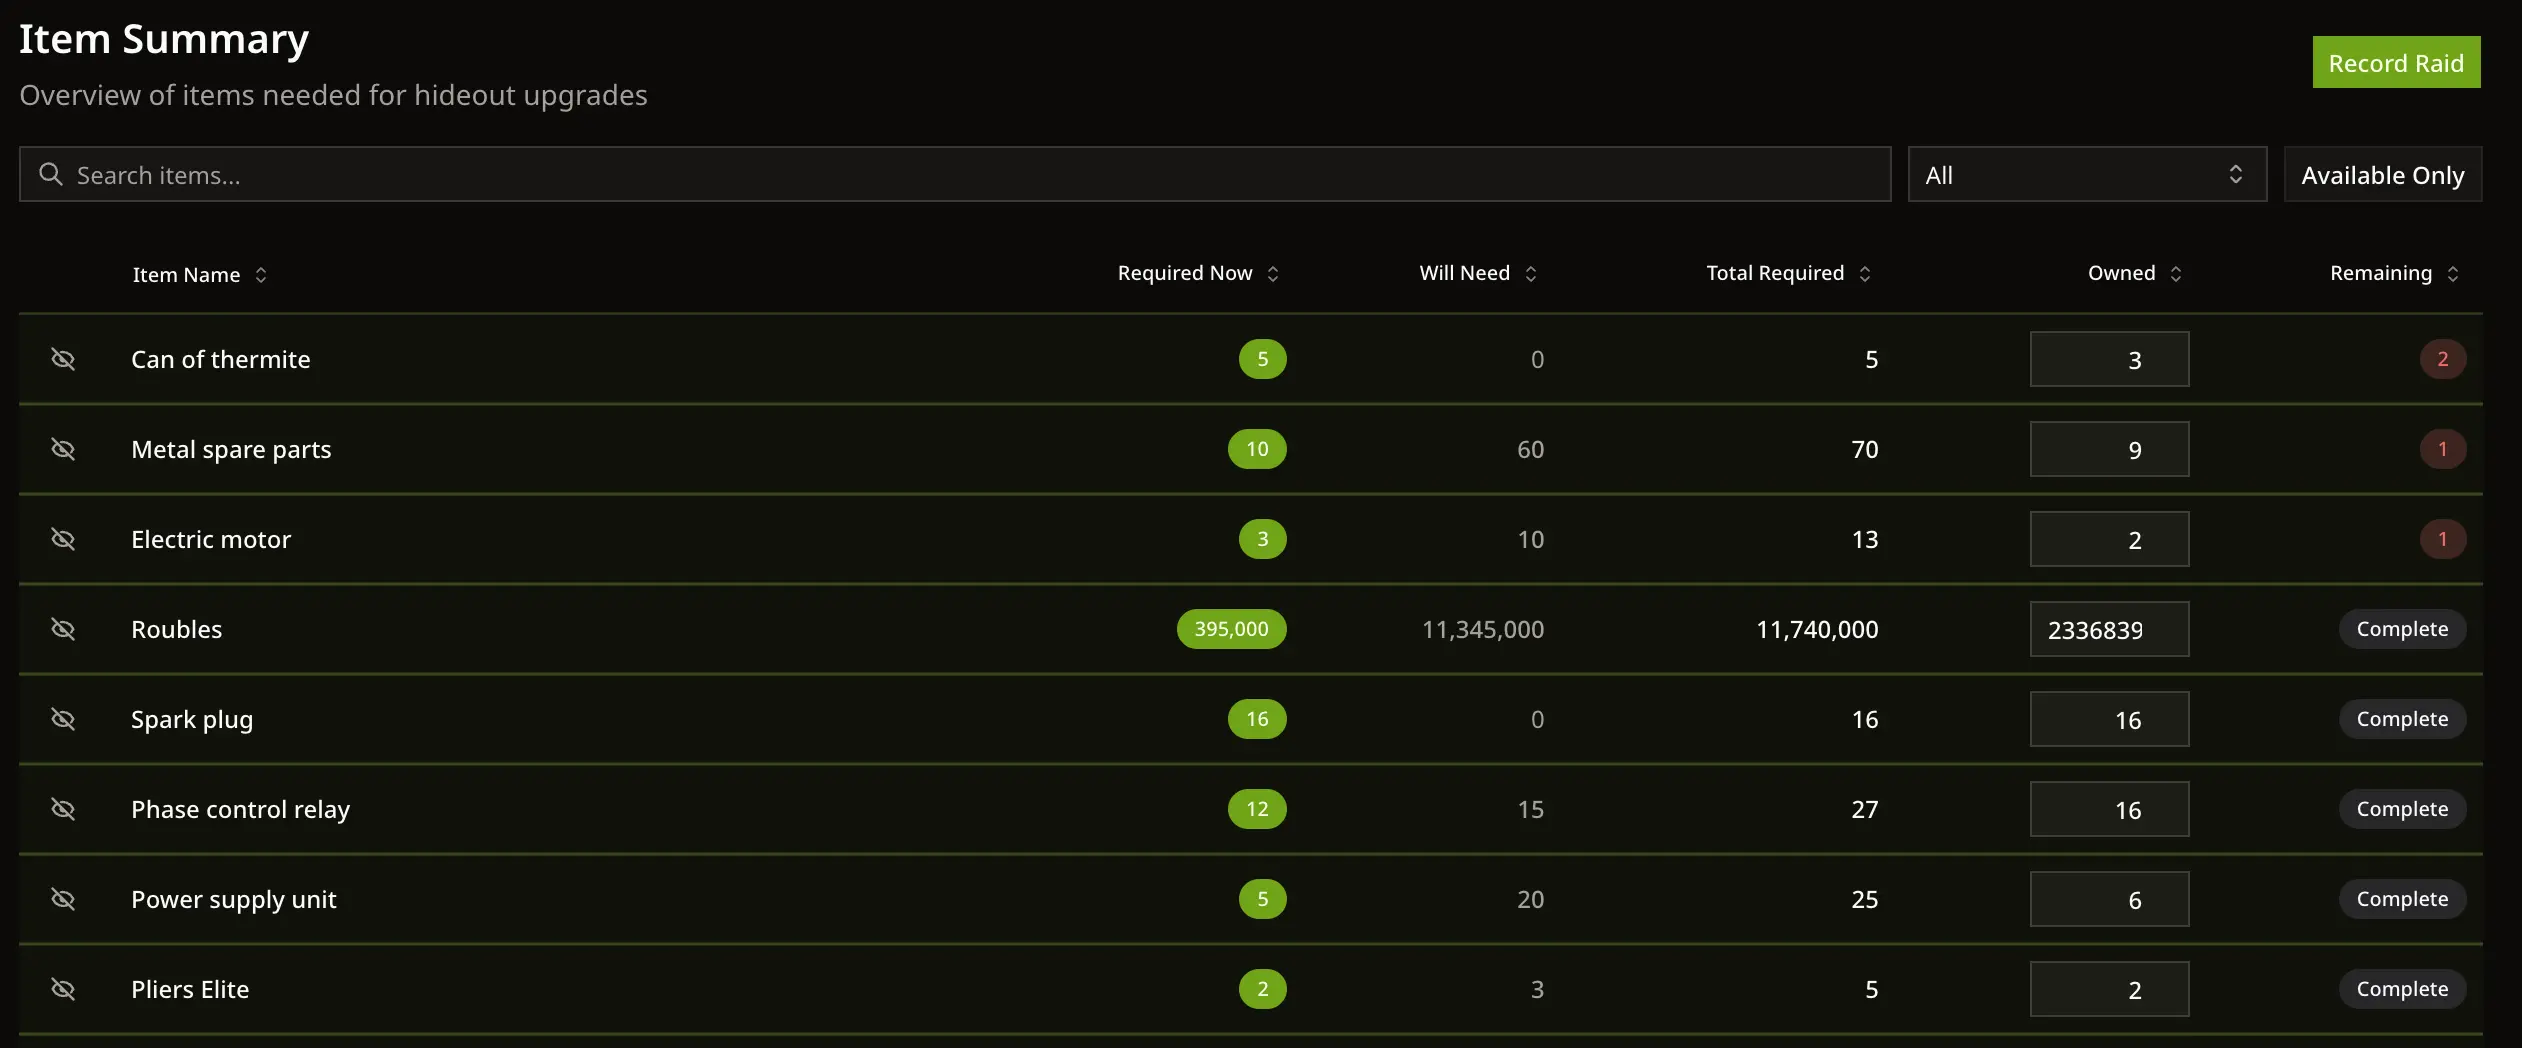The width and height of the screenshot is (2522, 1048).
Task: Click the Record Raid button
Action: [x=2396, y=61]
